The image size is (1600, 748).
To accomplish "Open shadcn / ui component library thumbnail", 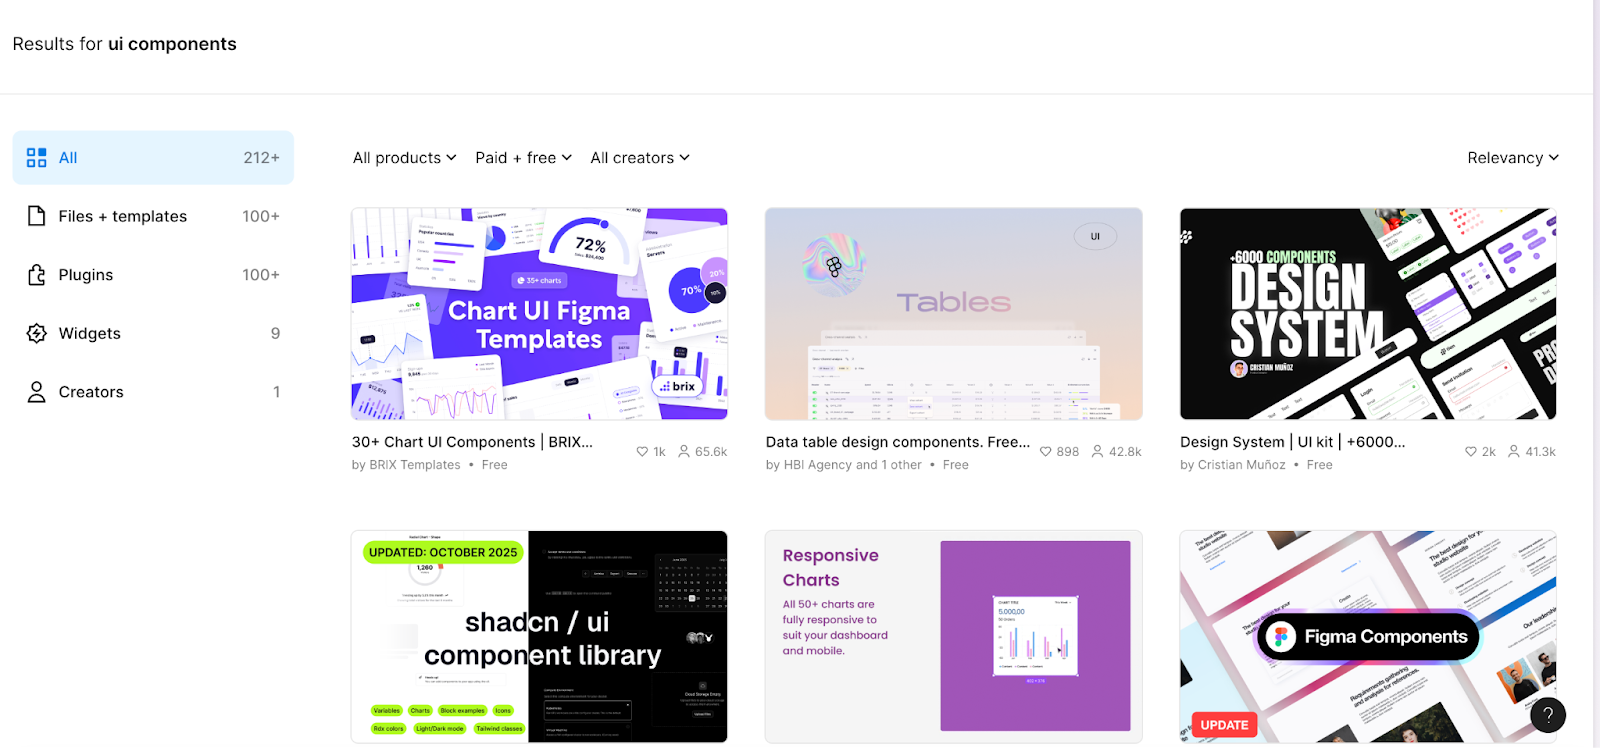I will pos(539,637).
